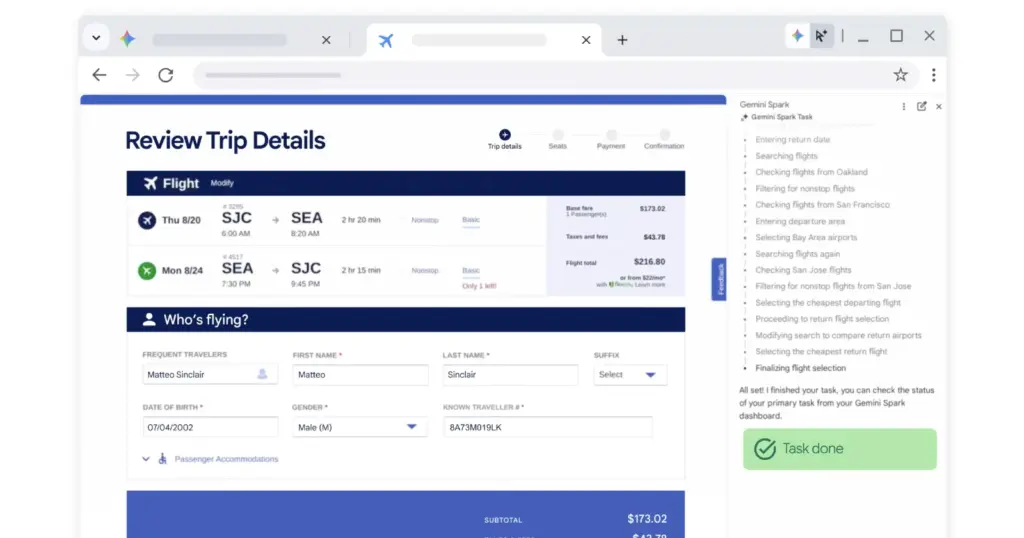Click the First Name field
The width and height of the screenshot is (1024, 538).
[360, 375]
